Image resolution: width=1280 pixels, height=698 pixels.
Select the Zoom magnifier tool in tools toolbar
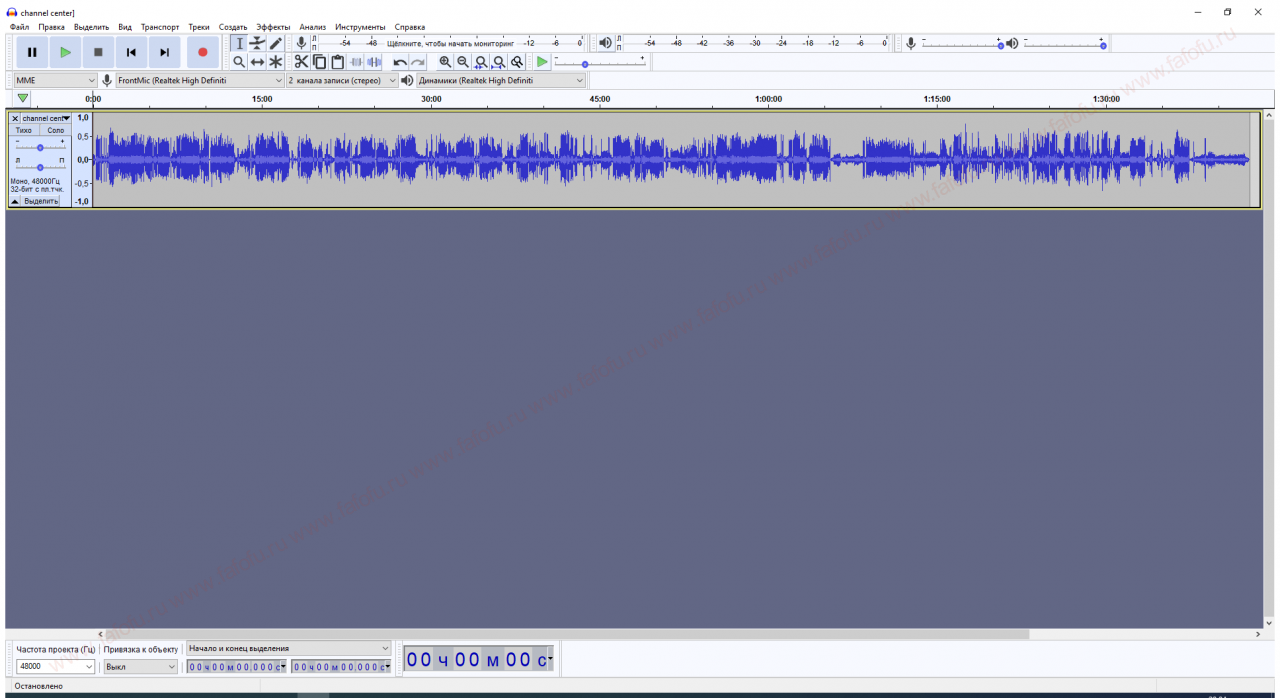pyautogui.click(x=239, y=62)
